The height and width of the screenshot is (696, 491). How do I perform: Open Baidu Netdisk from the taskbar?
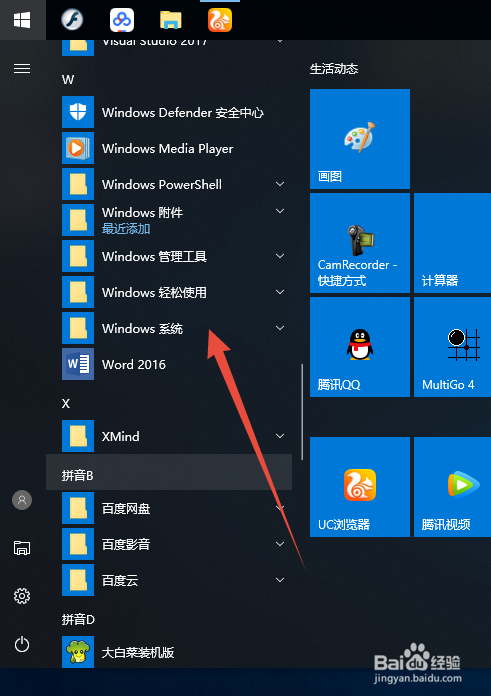coord(122,20)
